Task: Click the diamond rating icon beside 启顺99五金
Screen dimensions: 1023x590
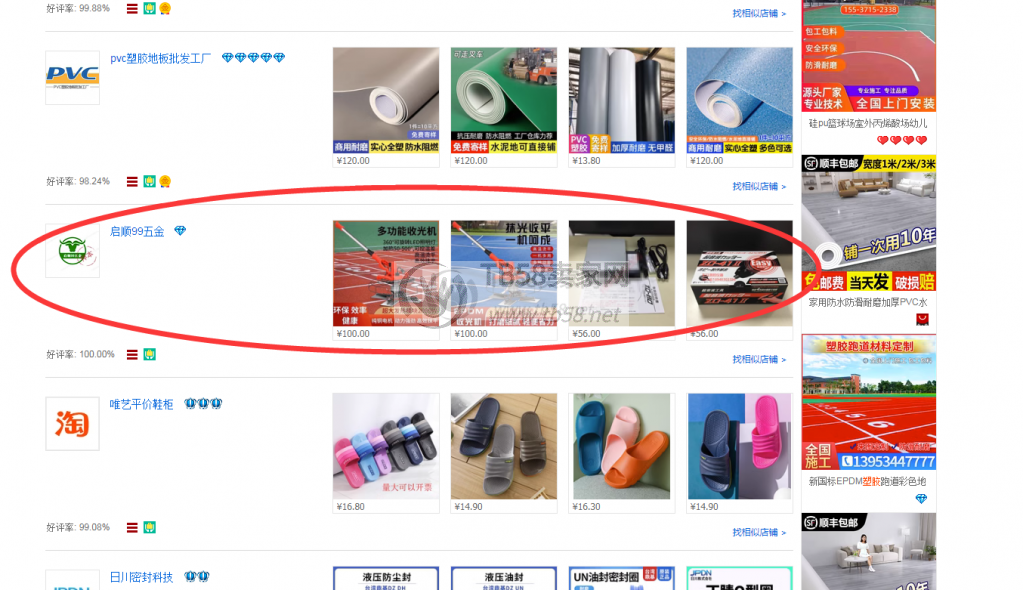Action: point(180,230)
